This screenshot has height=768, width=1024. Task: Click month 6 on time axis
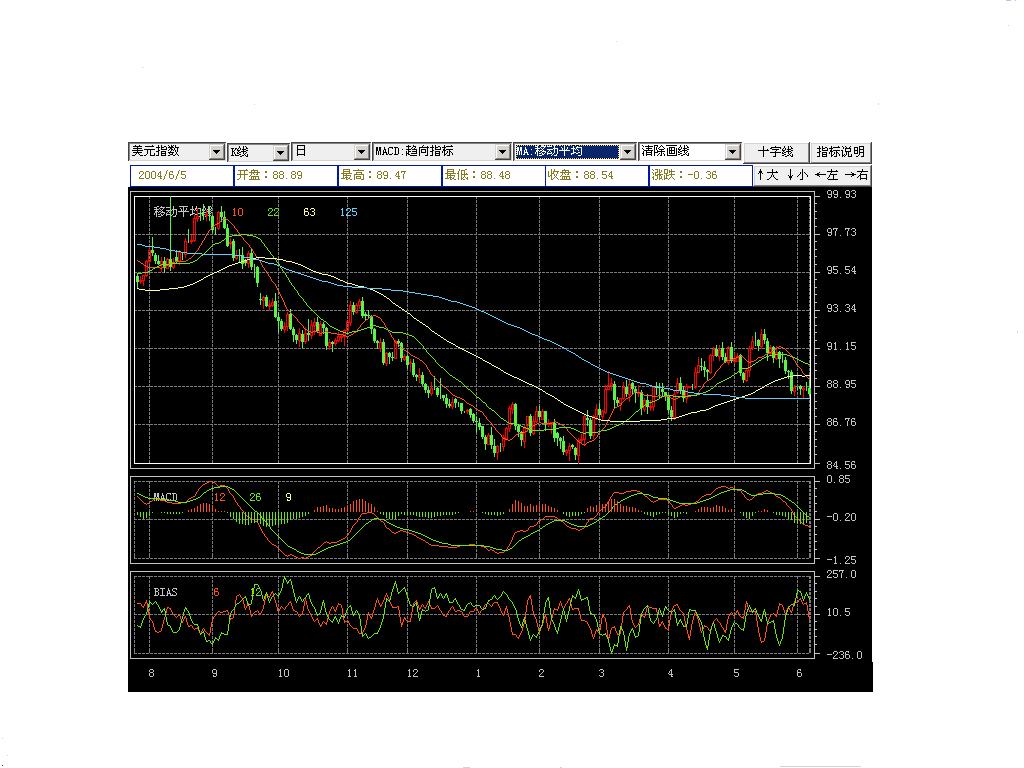point(799,673)
